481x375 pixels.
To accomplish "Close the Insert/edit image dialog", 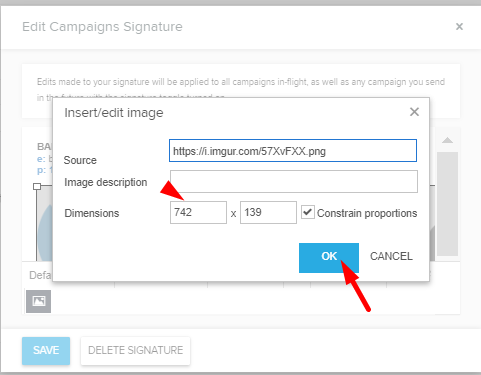I will (x=414, y=112).
